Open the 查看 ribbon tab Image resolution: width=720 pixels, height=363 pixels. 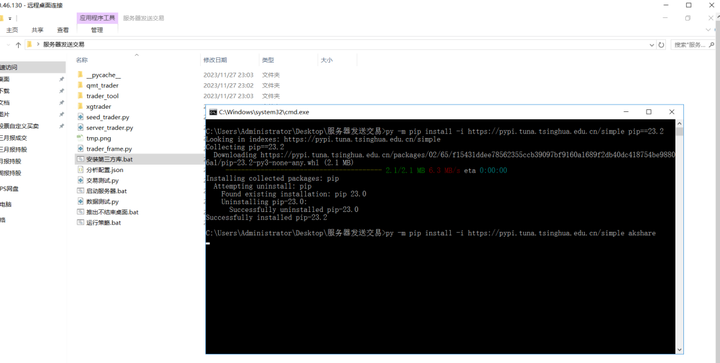point(63,30)
